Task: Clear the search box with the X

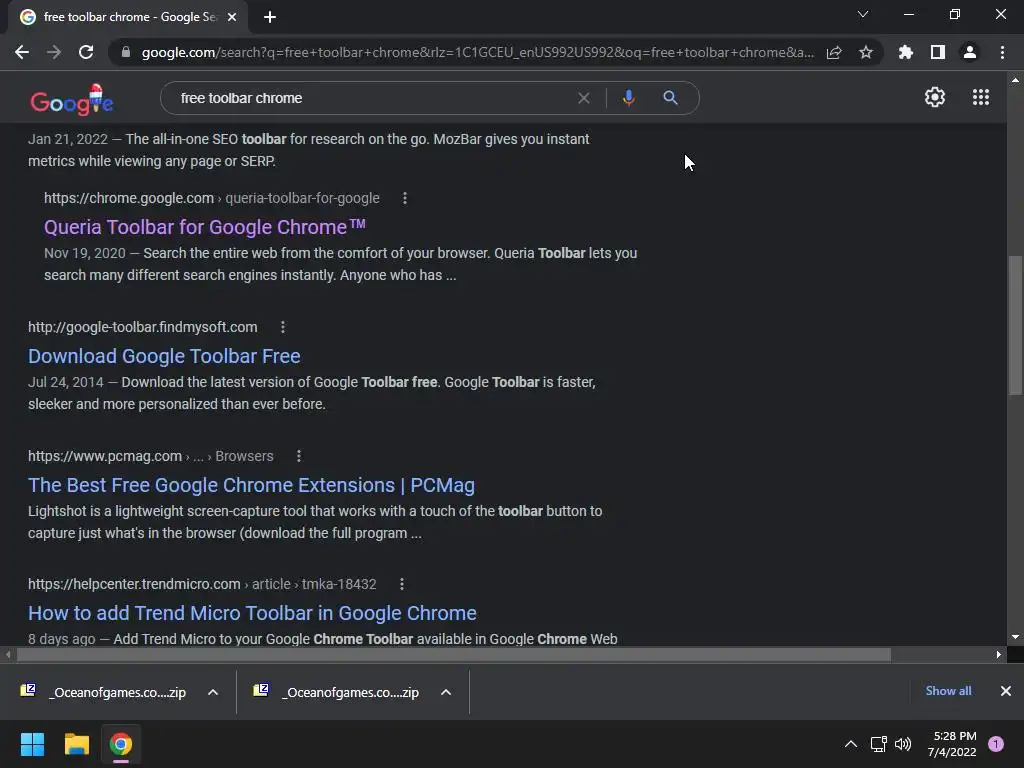Action: pyautogui.click(x=584, y=98)
